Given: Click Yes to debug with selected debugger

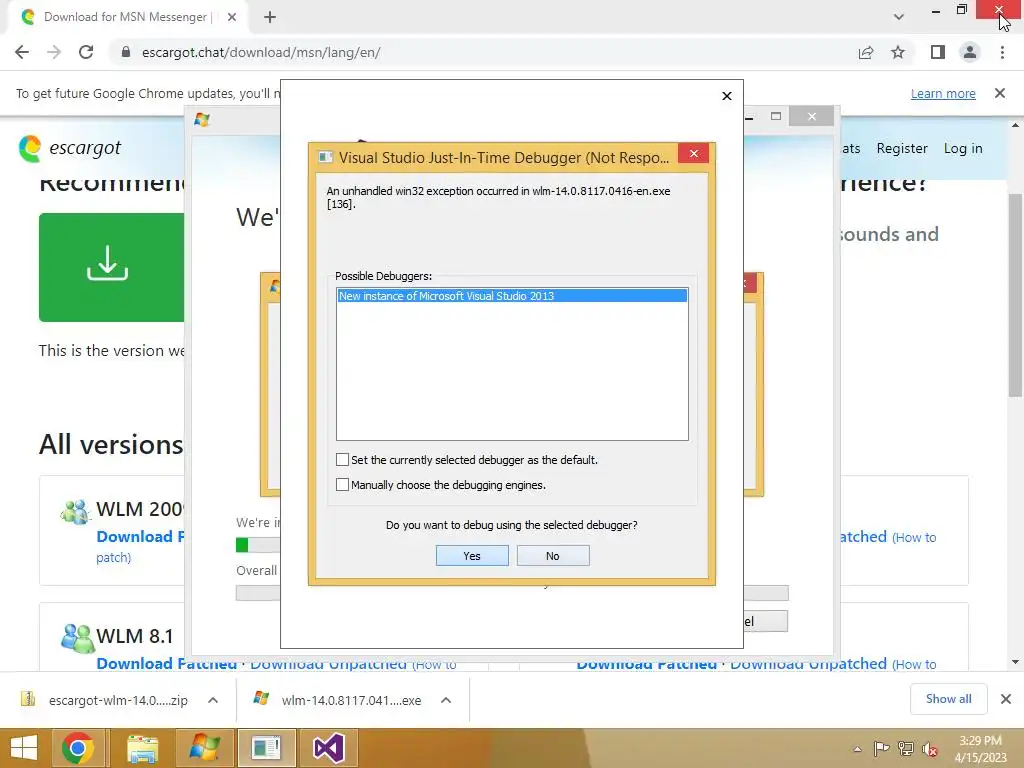Looking at the screenshot, I should (x=472, y=556).
